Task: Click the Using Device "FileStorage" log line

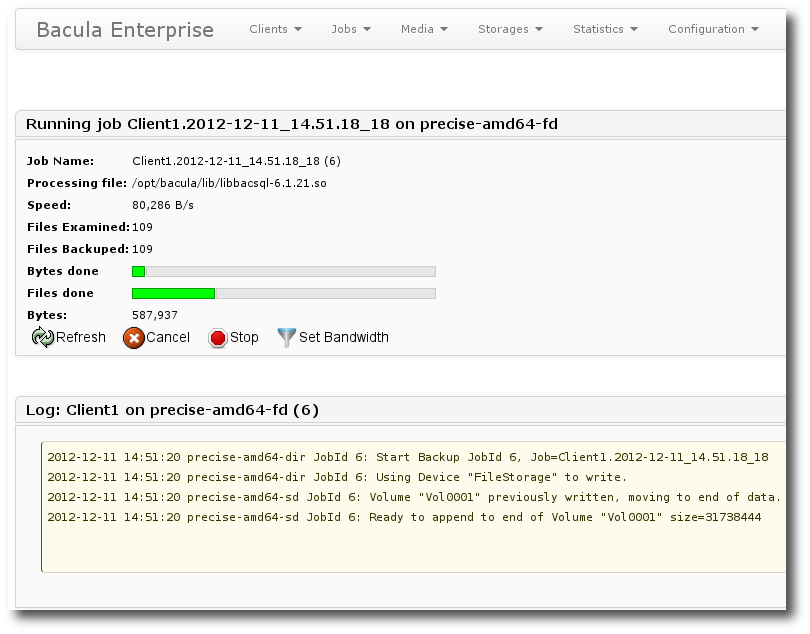Action: [337, 477]
